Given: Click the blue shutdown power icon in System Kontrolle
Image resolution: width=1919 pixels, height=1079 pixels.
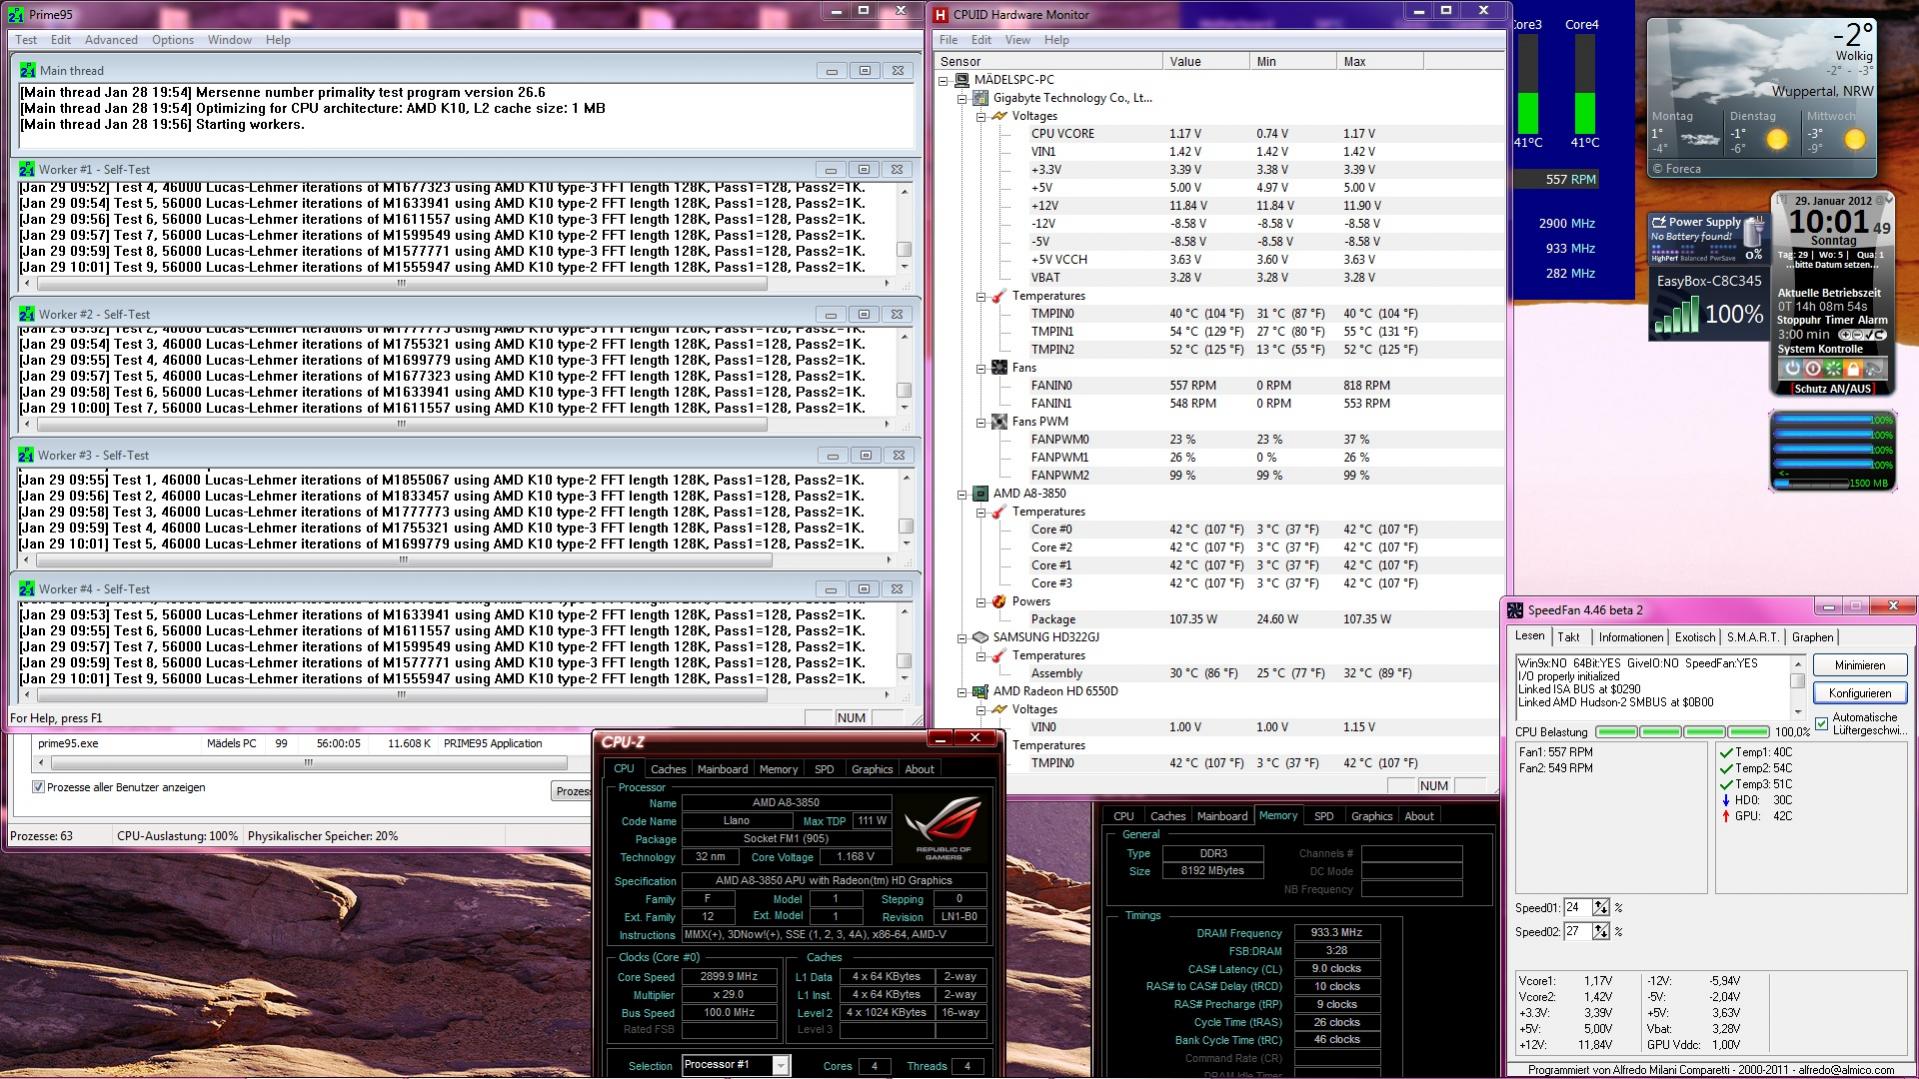Looking at the screenshot, I should coord(1793,368).
